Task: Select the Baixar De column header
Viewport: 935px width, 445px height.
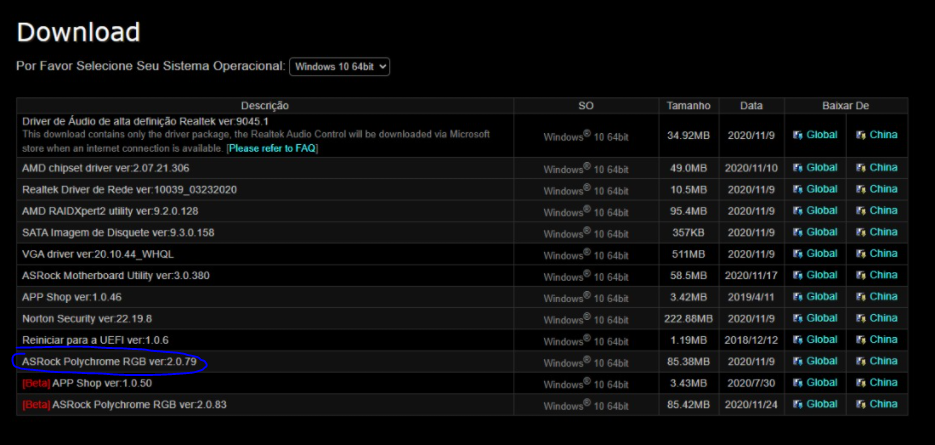Action: pos(846,106)
